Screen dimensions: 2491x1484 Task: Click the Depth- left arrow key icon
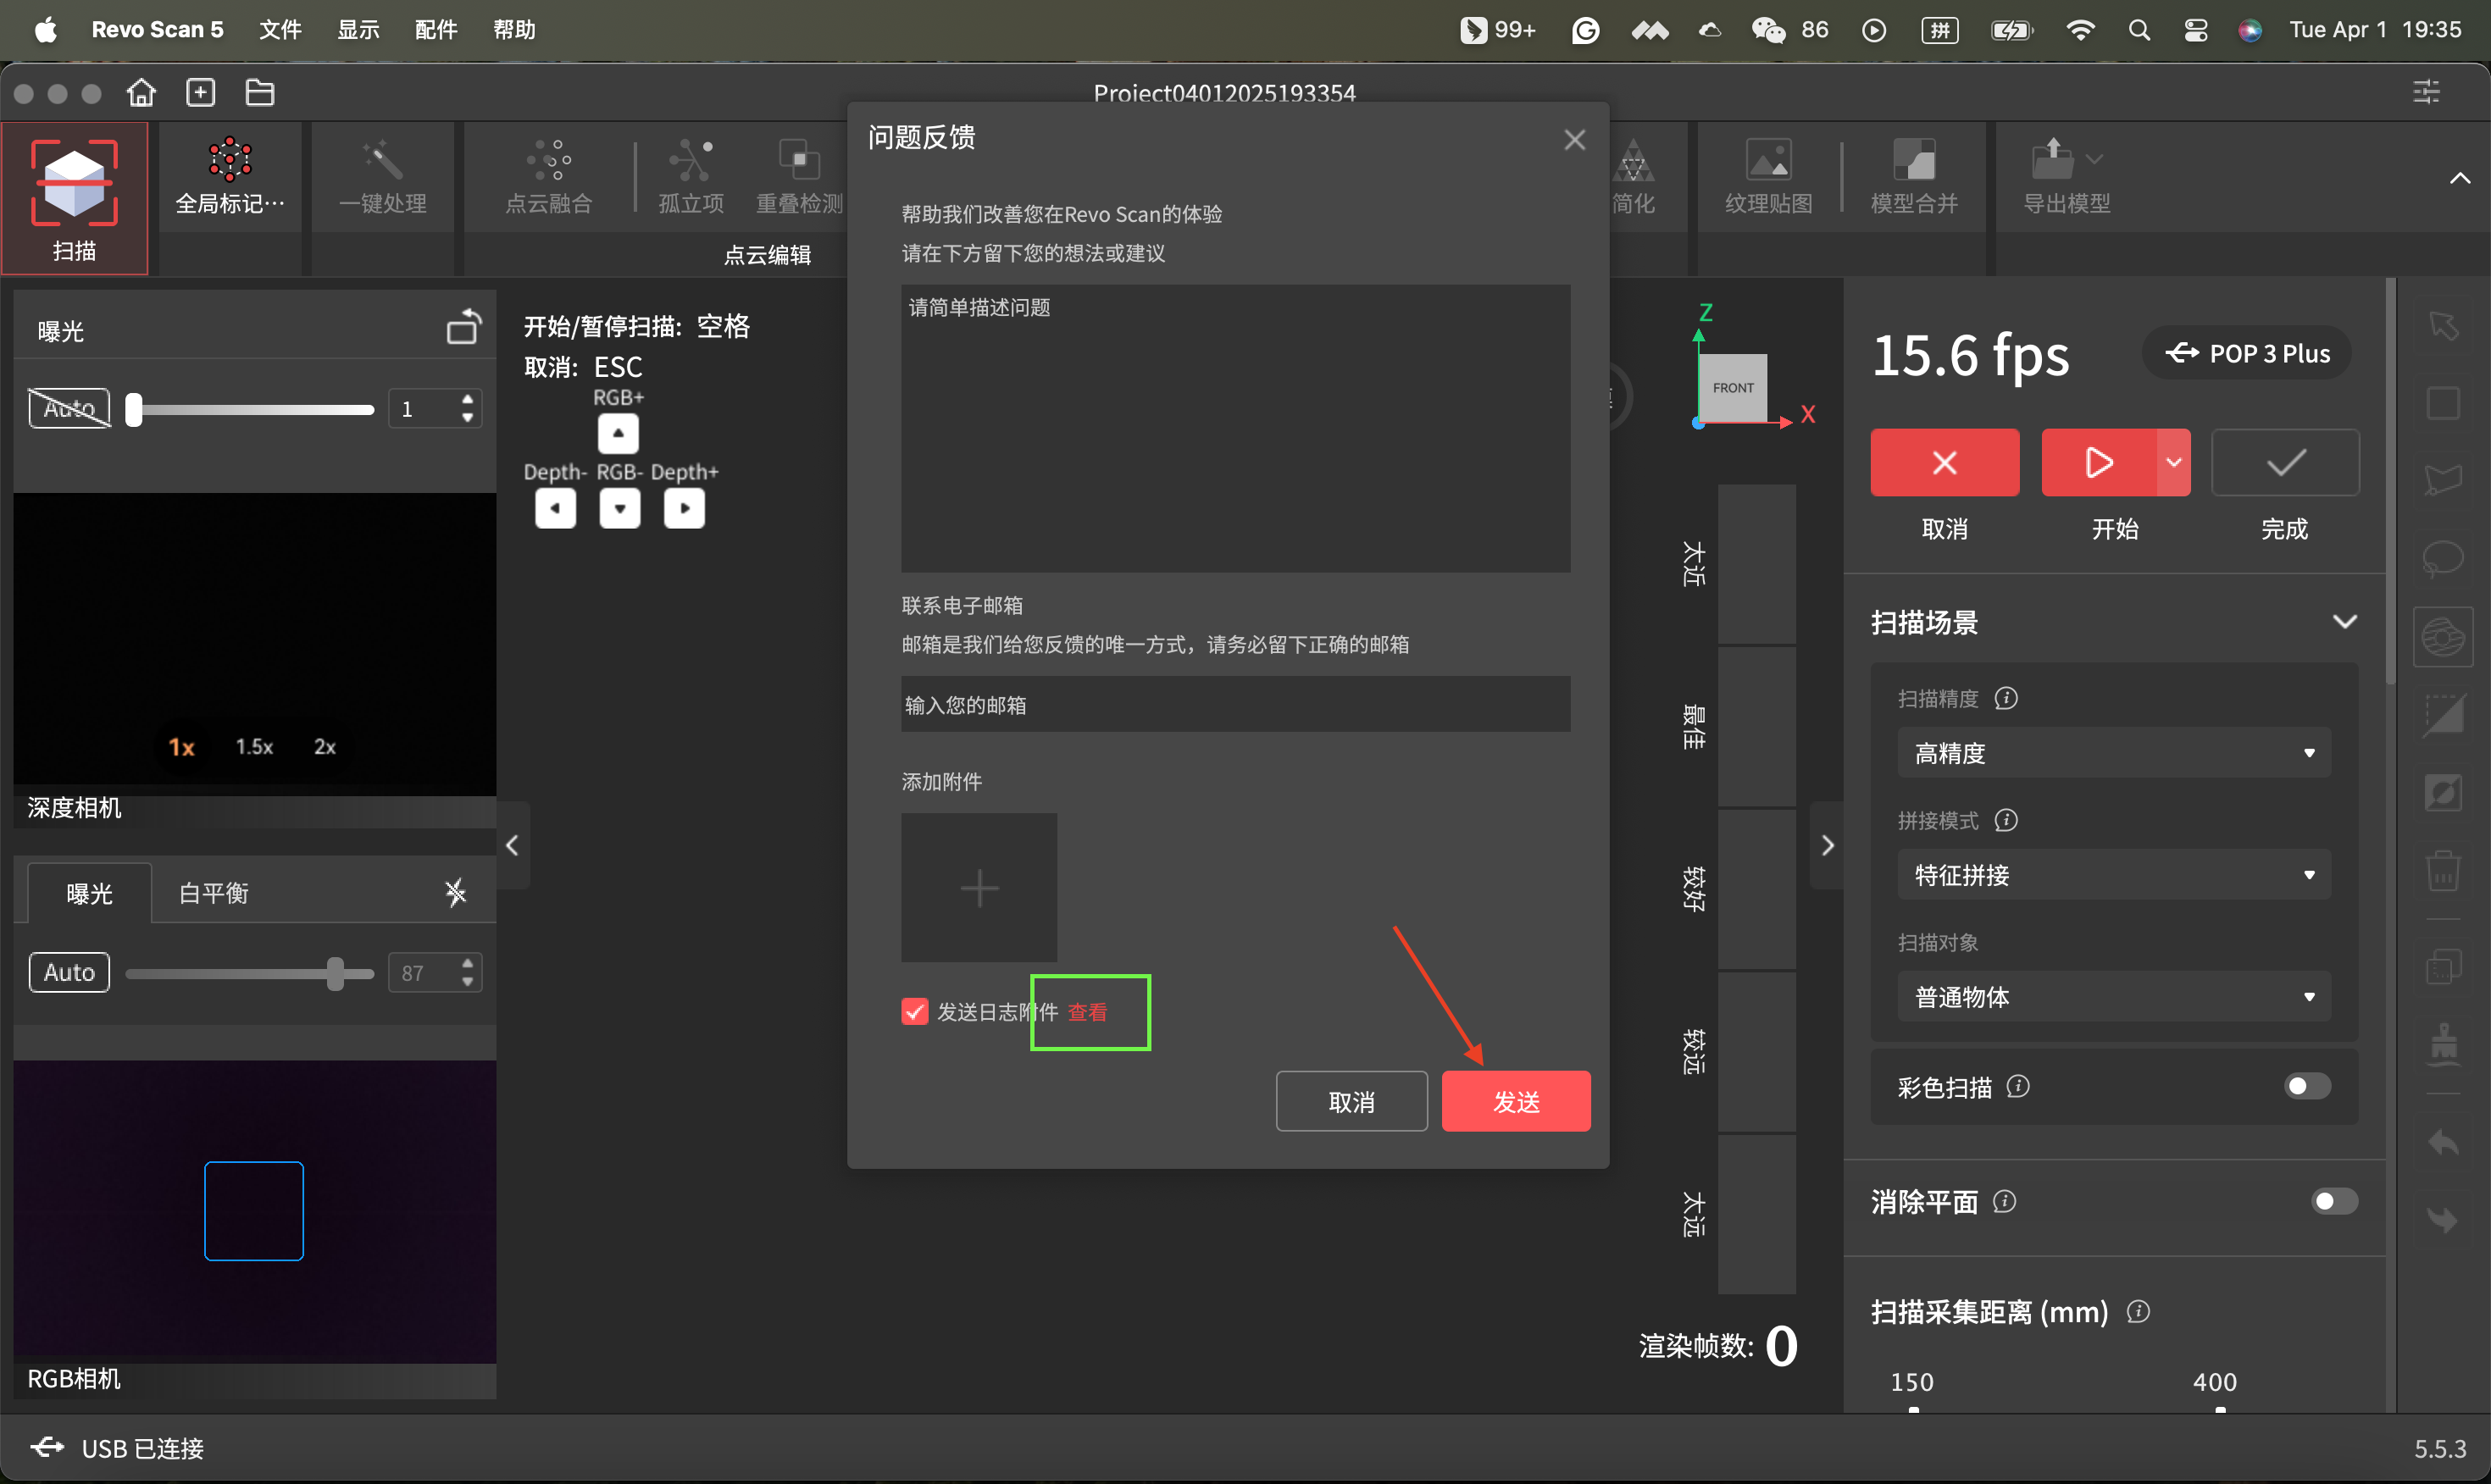click(x=555, y=508)
